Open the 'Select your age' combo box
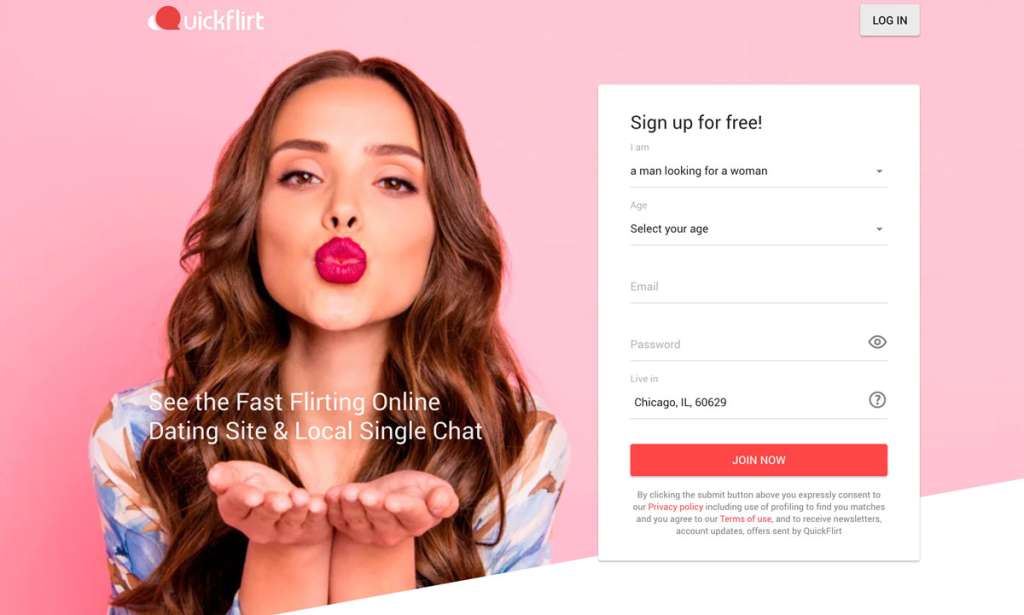Screen dimensions: 1024x615 click(758, 229)
